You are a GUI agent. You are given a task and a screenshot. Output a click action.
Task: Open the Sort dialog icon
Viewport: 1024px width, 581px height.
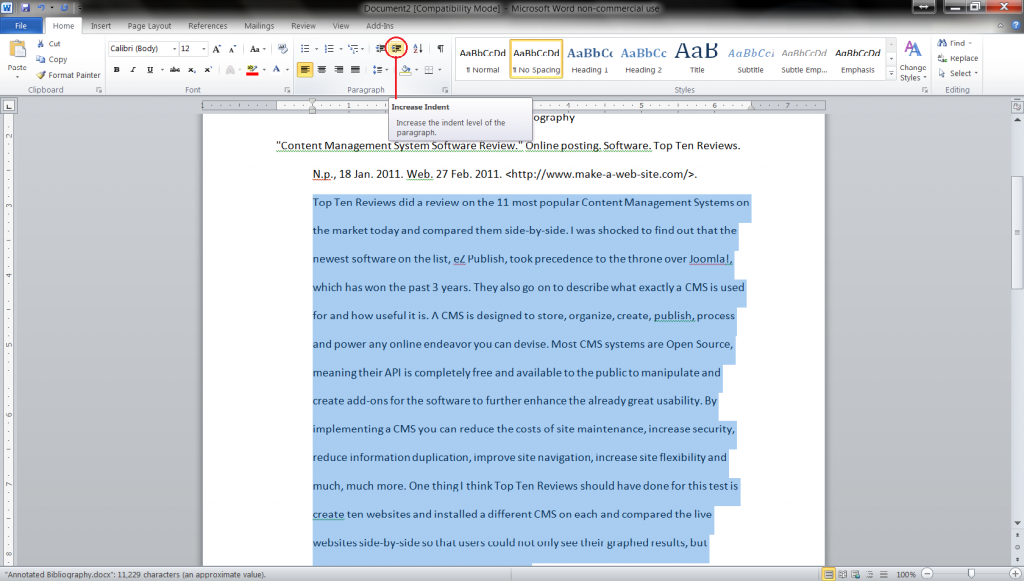click(x=419, y=48)
